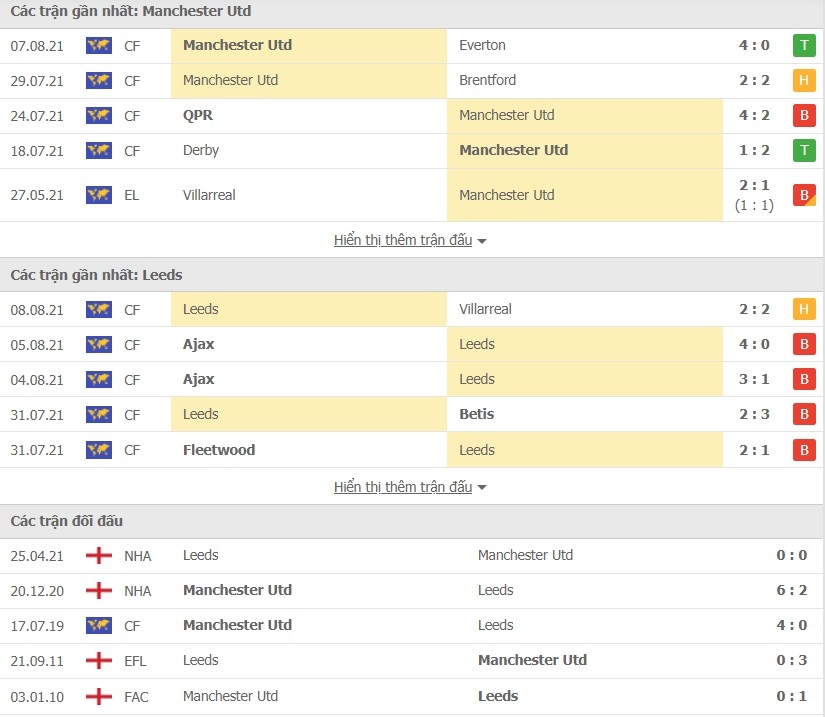This screenshot has height=717, width=825.
Task: Click the red B badge for the QPR match
Action: (804, 115)
